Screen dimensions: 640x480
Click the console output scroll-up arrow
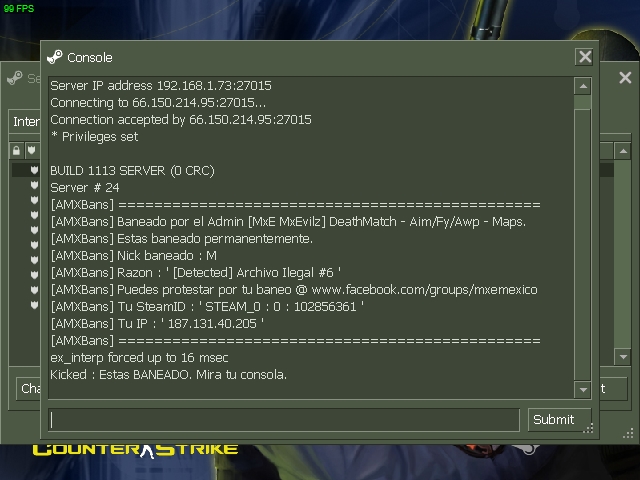coord(583,86)
